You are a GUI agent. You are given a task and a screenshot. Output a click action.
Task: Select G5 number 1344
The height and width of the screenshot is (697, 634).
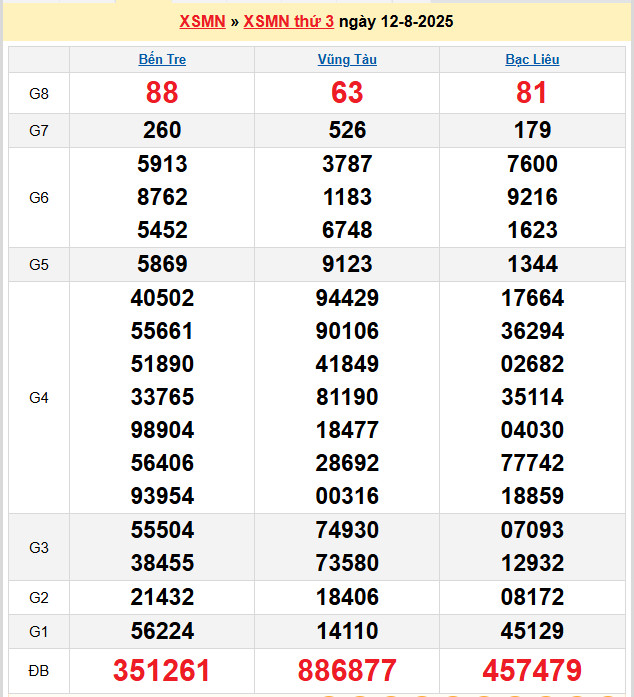532,264
